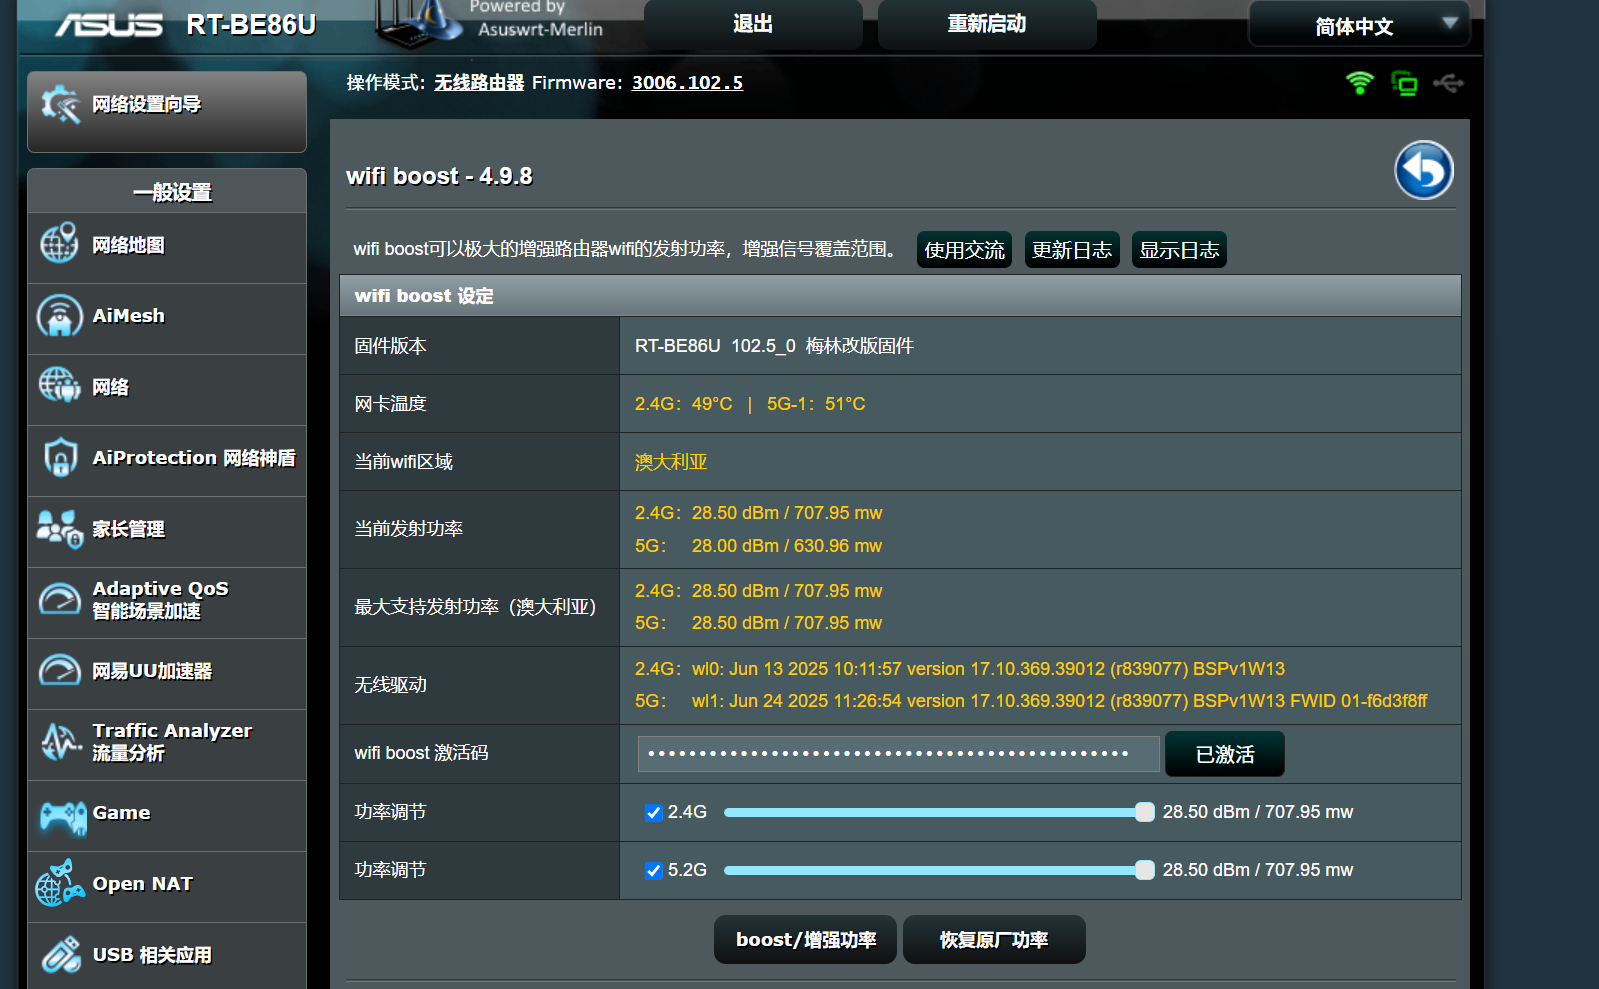Open the AiMesh sidebar icon
1599x989 pixels.
60,316
